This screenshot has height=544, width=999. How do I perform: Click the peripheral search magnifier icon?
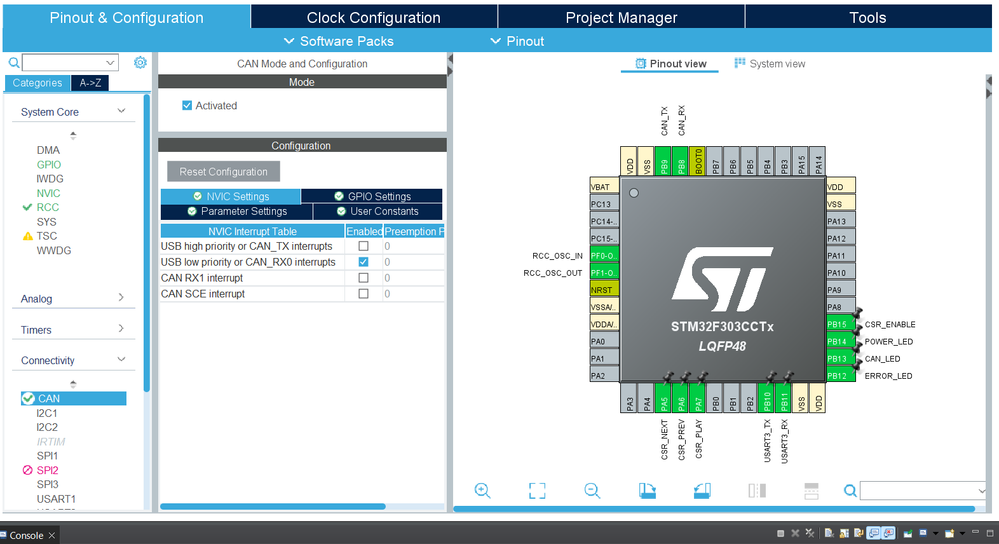pyautogui.click(x=13, y=62)
